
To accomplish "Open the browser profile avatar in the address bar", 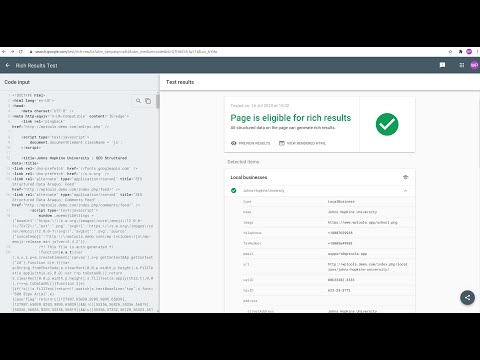I will [x=469, y=52].
